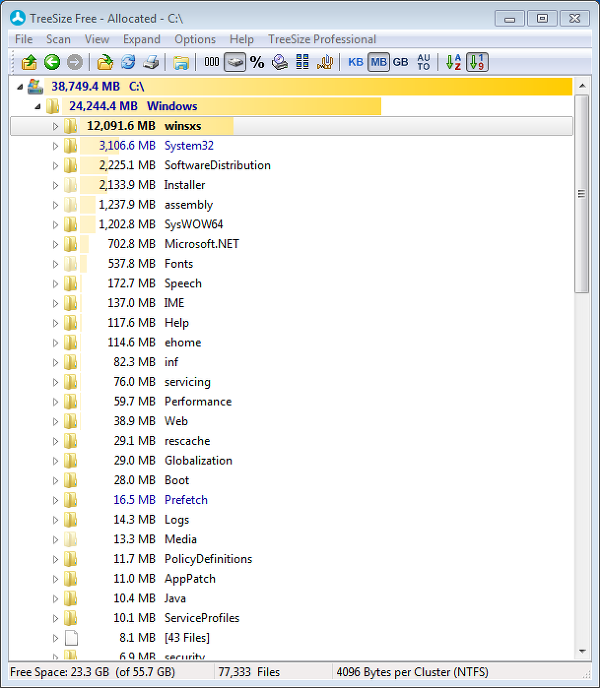The image size is (600, 688).
Task: Expand the SysWOW64 folder
Action: click(x=55, y=225)
